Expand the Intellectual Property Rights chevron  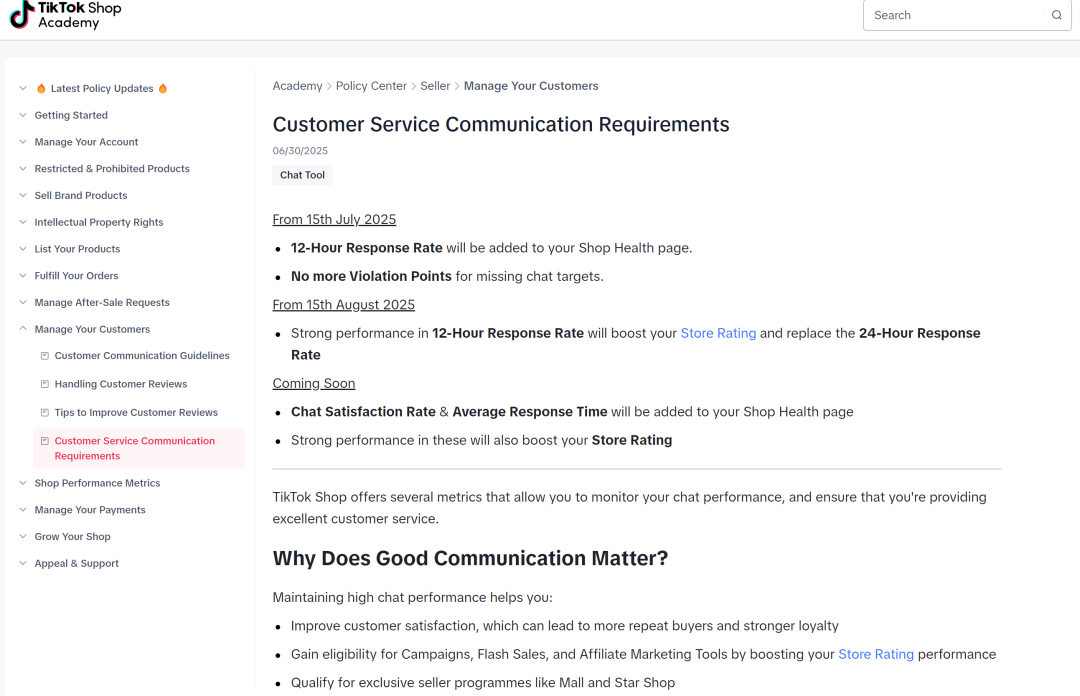(23, 222)
